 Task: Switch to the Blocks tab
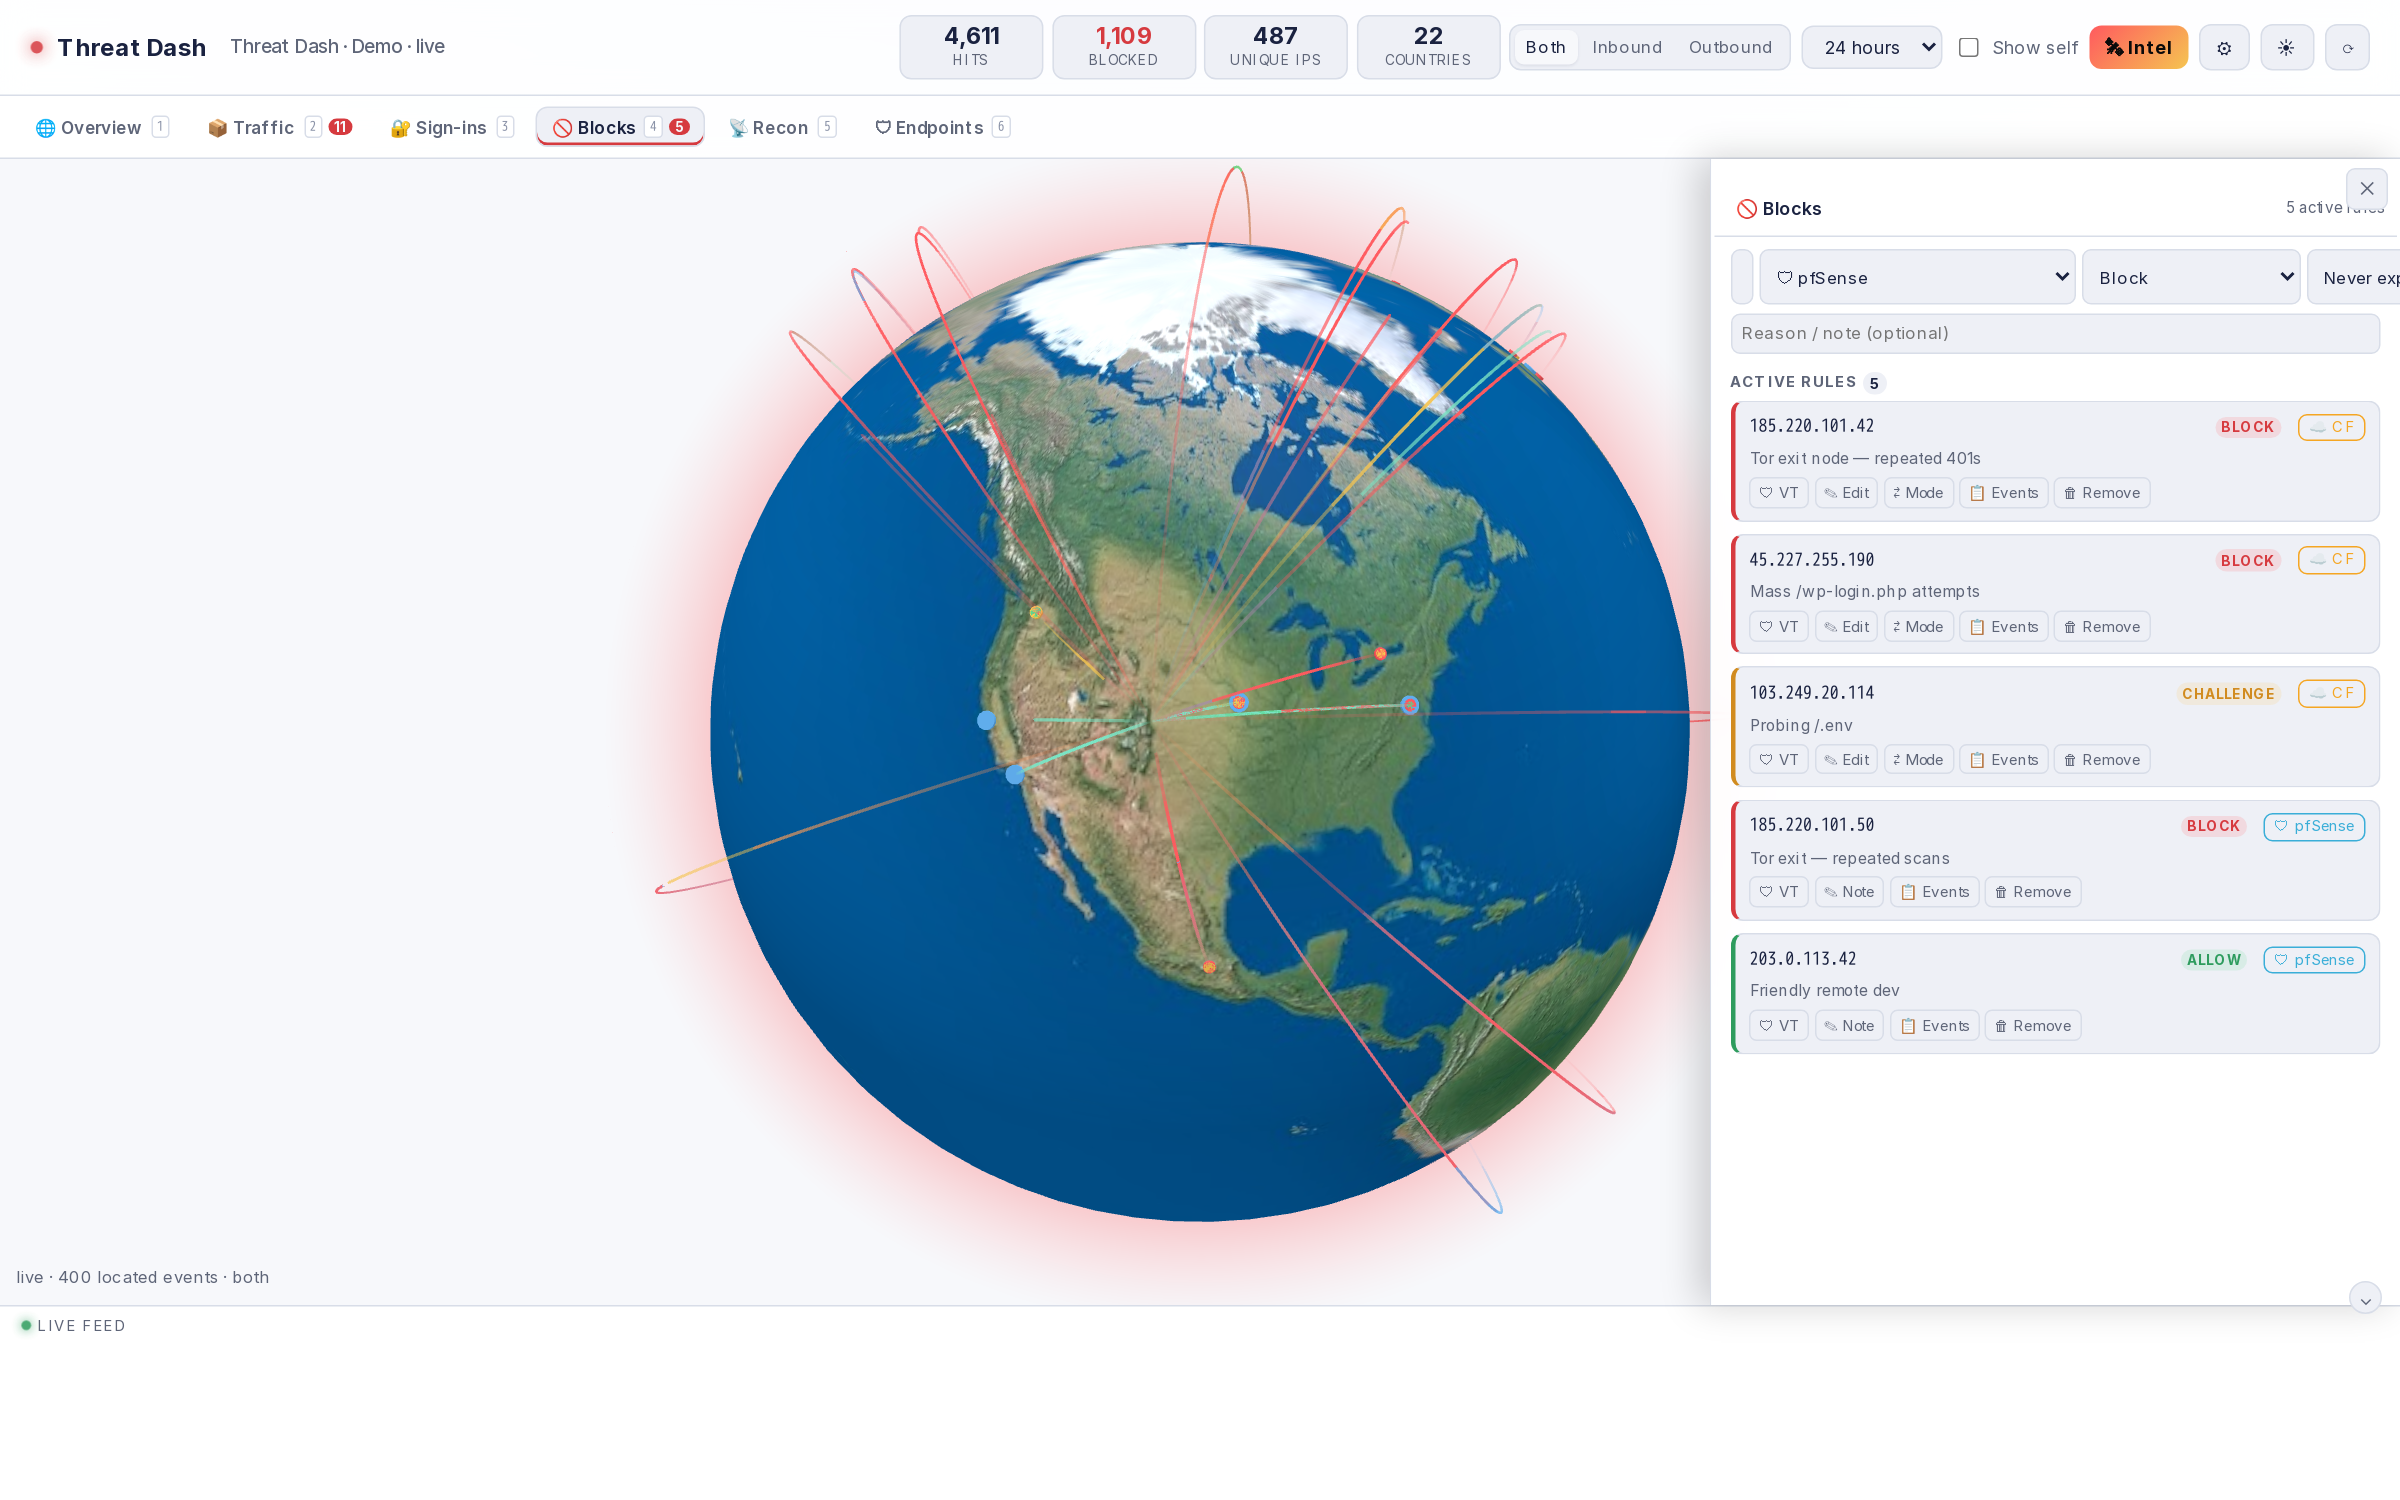[x=620, y=127]
